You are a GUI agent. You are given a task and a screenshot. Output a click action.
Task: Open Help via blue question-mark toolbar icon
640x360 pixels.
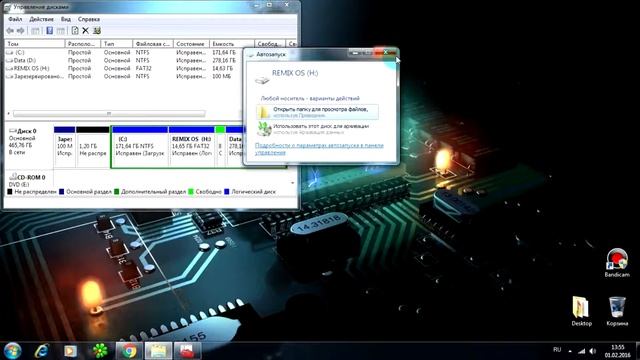click(x=49, y=31)
